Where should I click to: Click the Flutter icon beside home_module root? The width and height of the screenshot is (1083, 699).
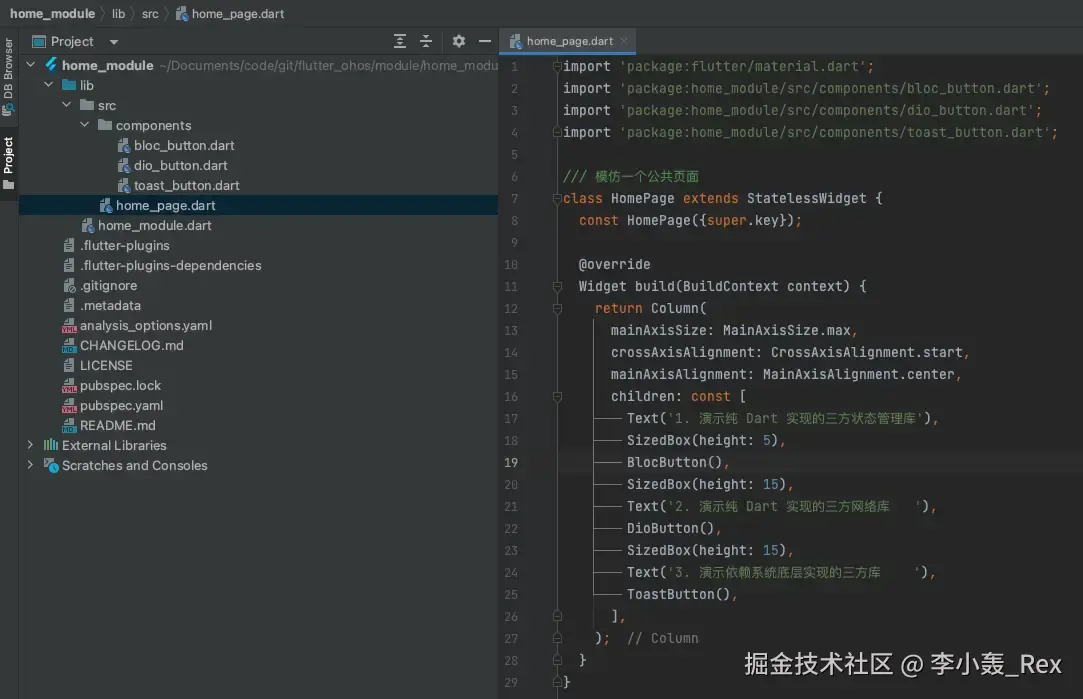tap(51, 65)
